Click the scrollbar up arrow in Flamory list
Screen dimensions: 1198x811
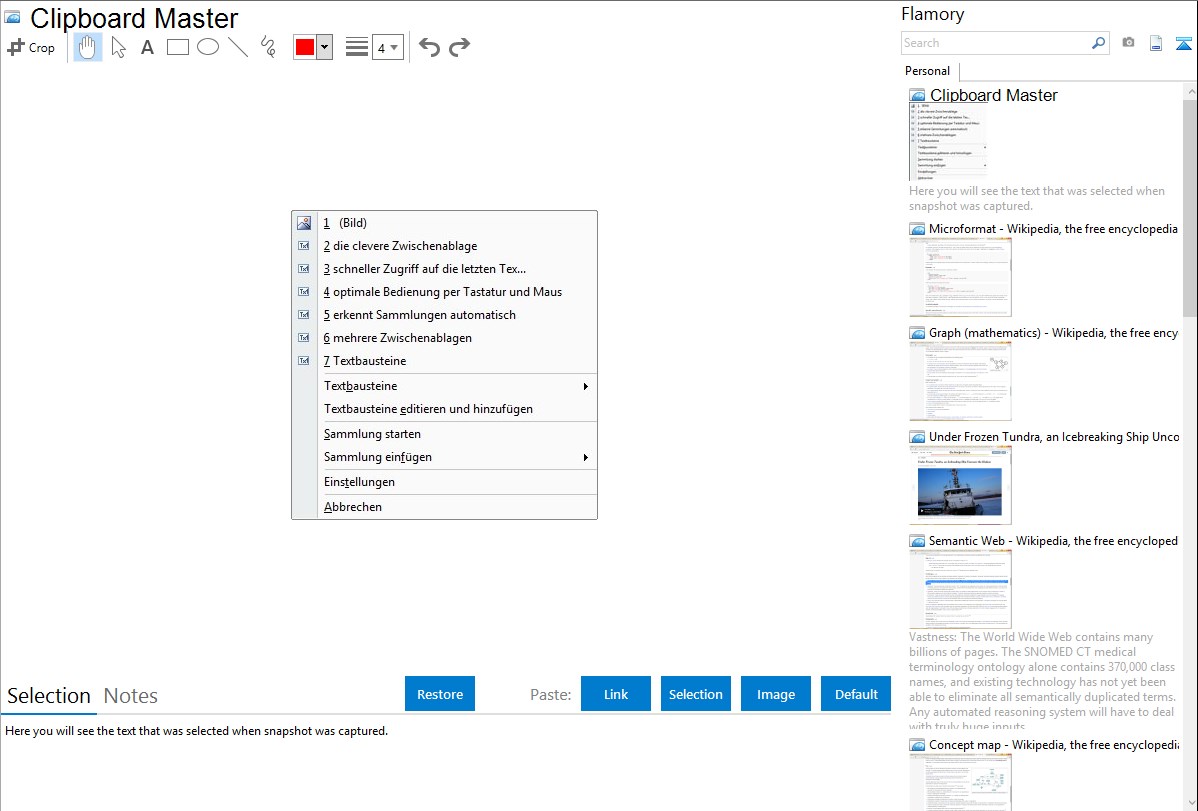1190,91
